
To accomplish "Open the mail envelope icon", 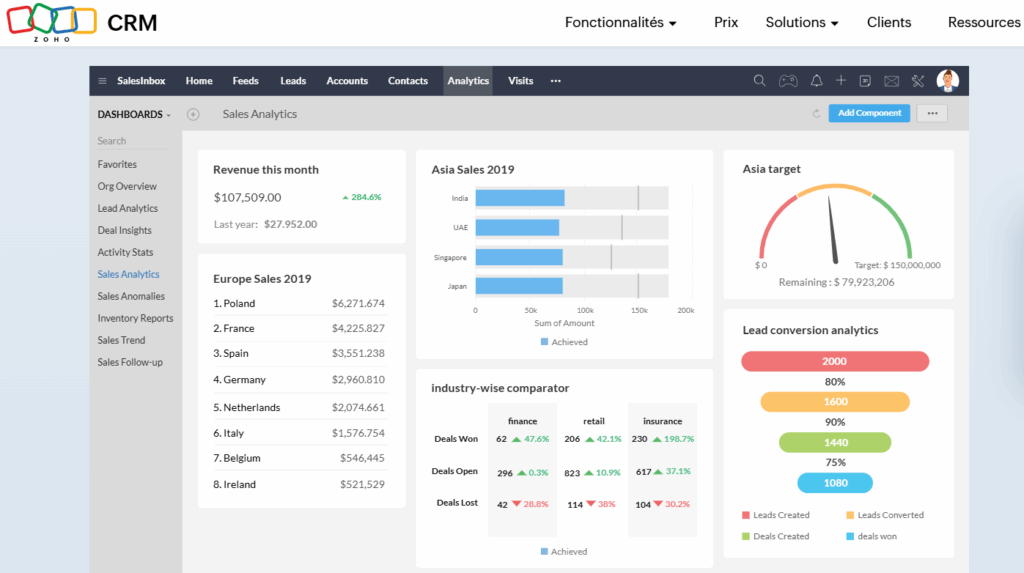I will [x=891, y=81].
